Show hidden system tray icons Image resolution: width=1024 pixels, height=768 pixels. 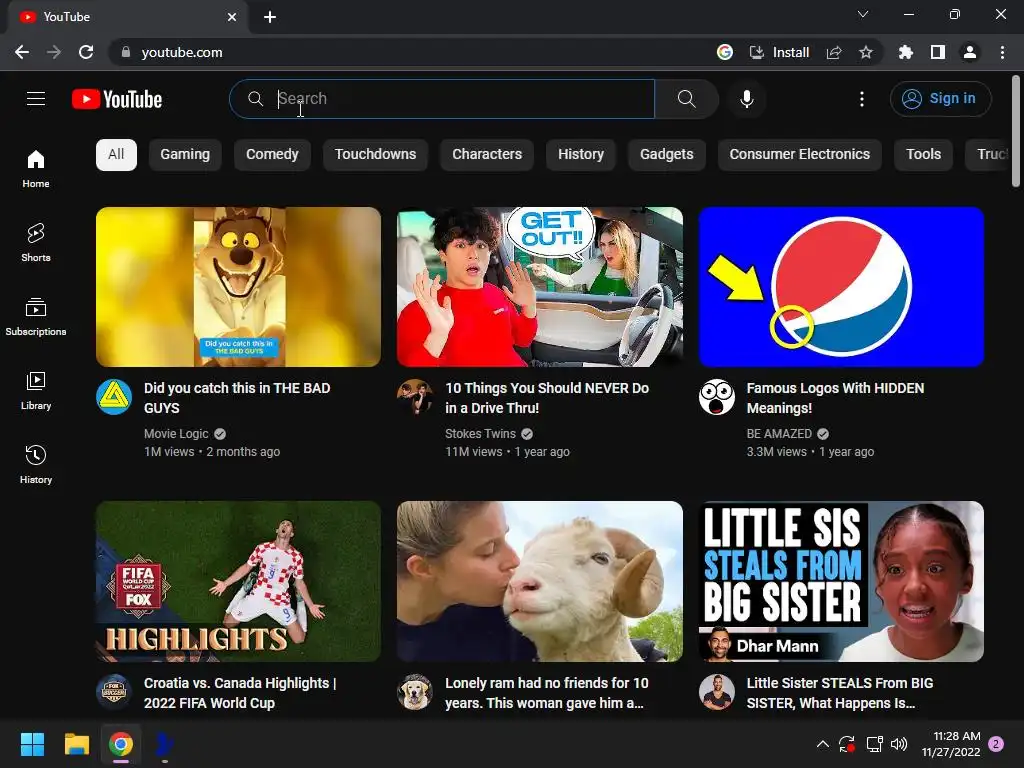(x=823, y=744)
